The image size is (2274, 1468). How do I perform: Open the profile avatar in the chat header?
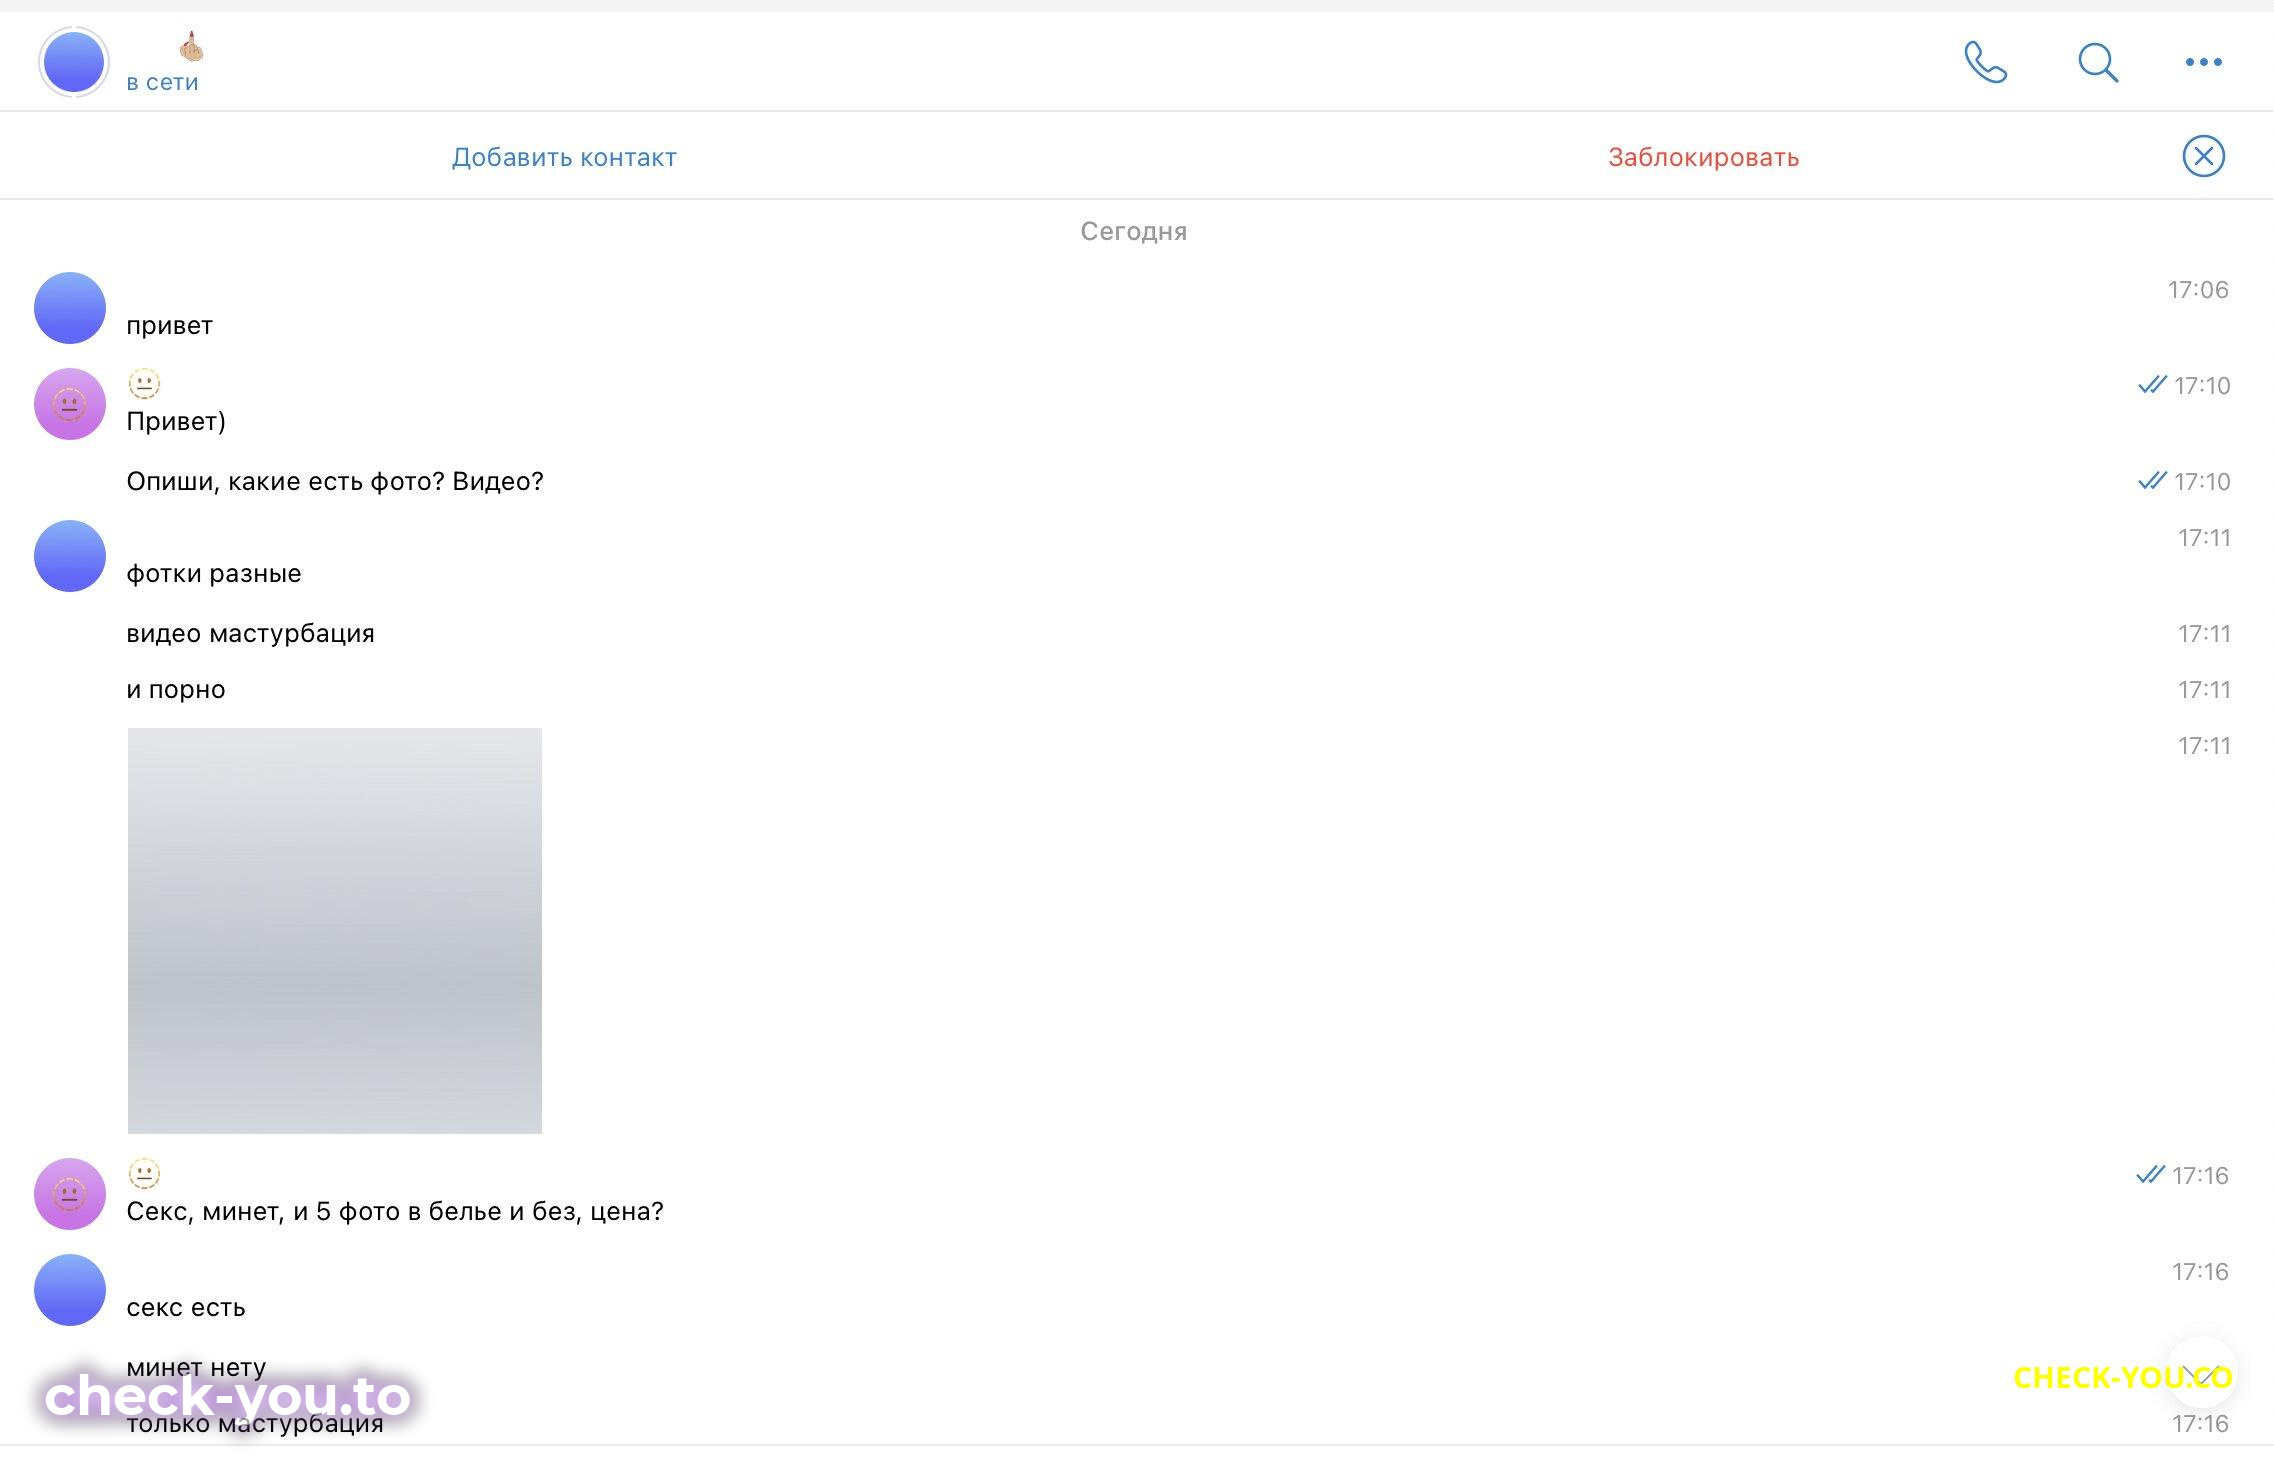point(73,62)
